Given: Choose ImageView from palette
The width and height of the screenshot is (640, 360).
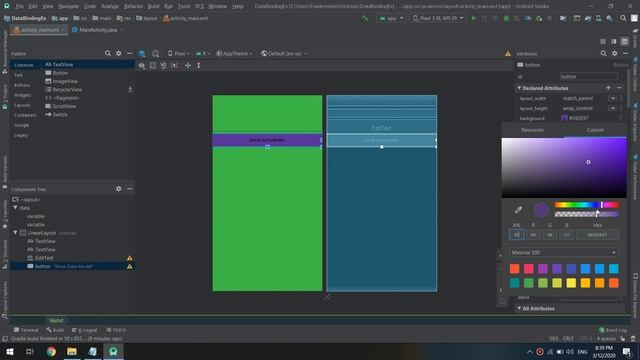Looking at the screenshot, I should click(61, 81).
